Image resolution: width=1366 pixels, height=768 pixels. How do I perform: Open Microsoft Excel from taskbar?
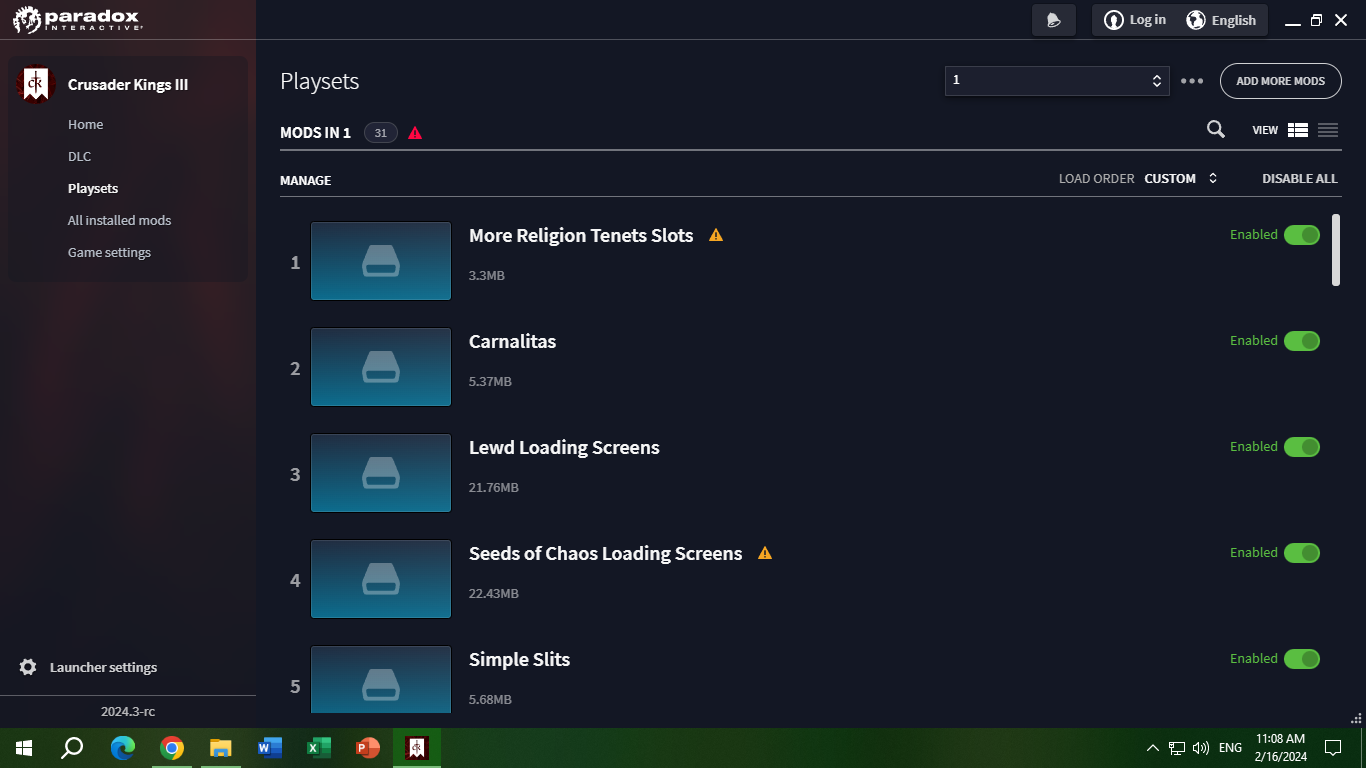coord(319,748)
